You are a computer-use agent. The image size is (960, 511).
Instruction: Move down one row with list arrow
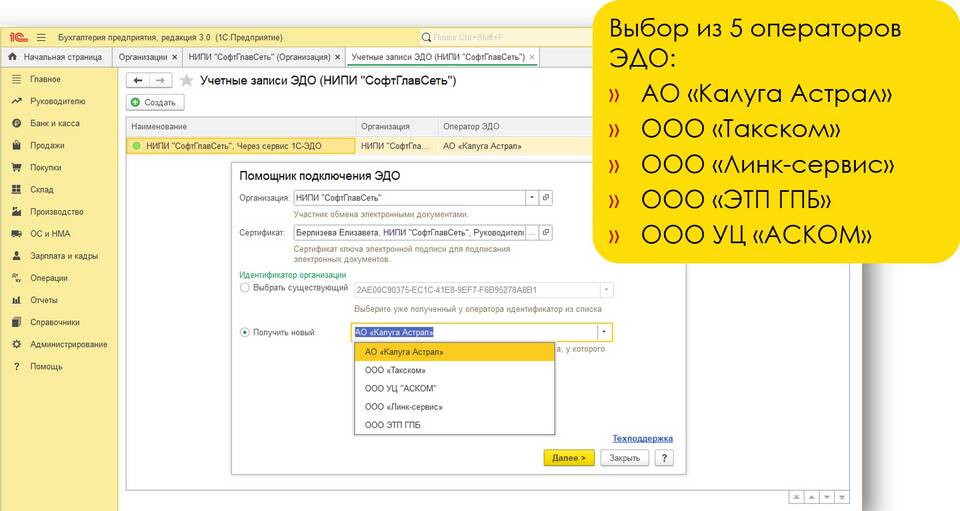point(827,498)
